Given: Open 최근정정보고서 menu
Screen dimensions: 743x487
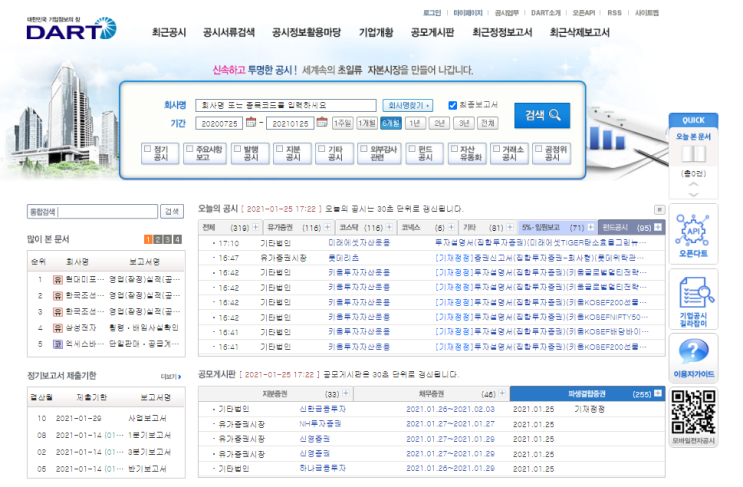Looking at the screenshot, I should pos(502,32).
